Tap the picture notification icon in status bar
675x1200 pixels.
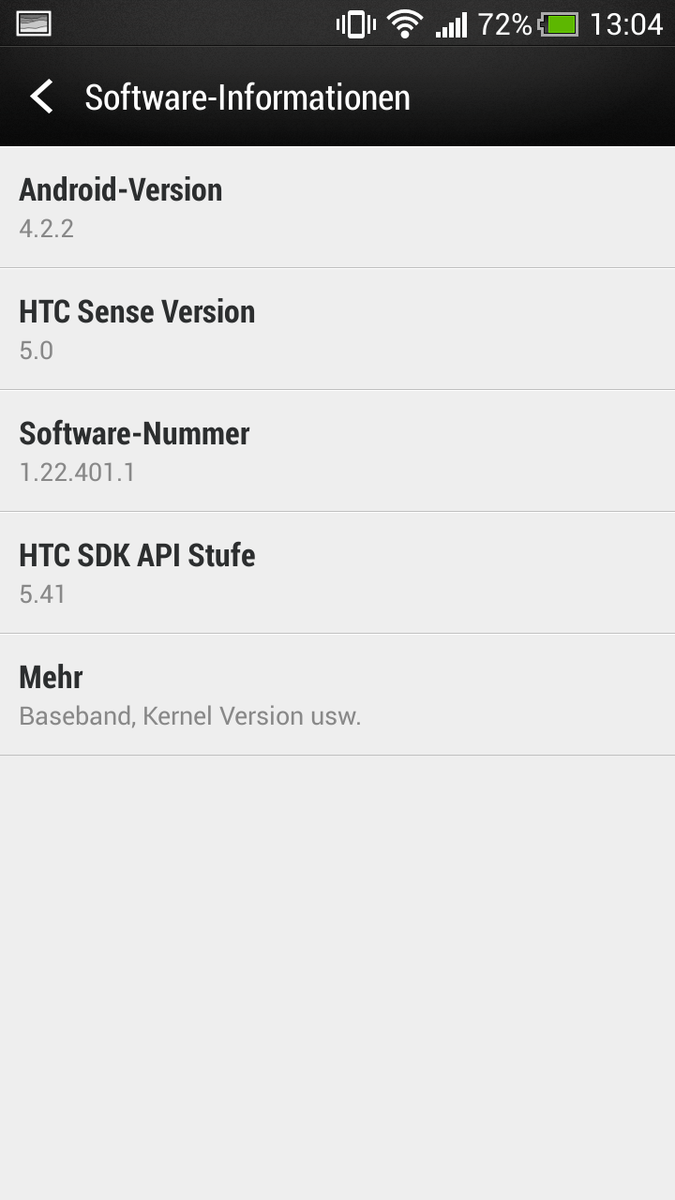35,23
